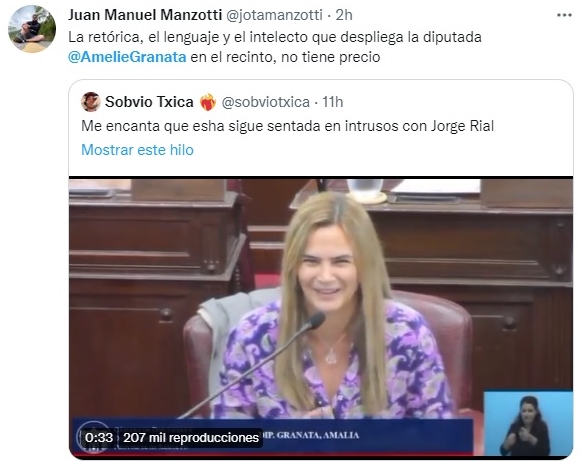This screenshot has width=582, height=462.
Task: Click the flaming heart emoji beside Sobvio Txica
Action: pyautogui.click(x=208, y=102)
